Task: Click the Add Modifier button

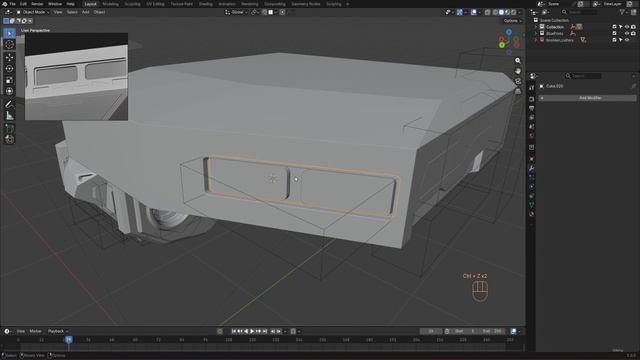Action: (x=587, y=98)
